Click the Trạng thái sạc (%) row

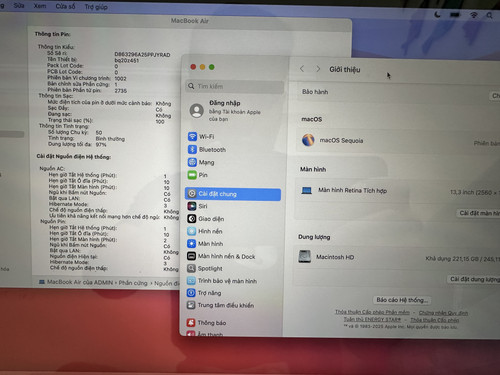point(106,121)
